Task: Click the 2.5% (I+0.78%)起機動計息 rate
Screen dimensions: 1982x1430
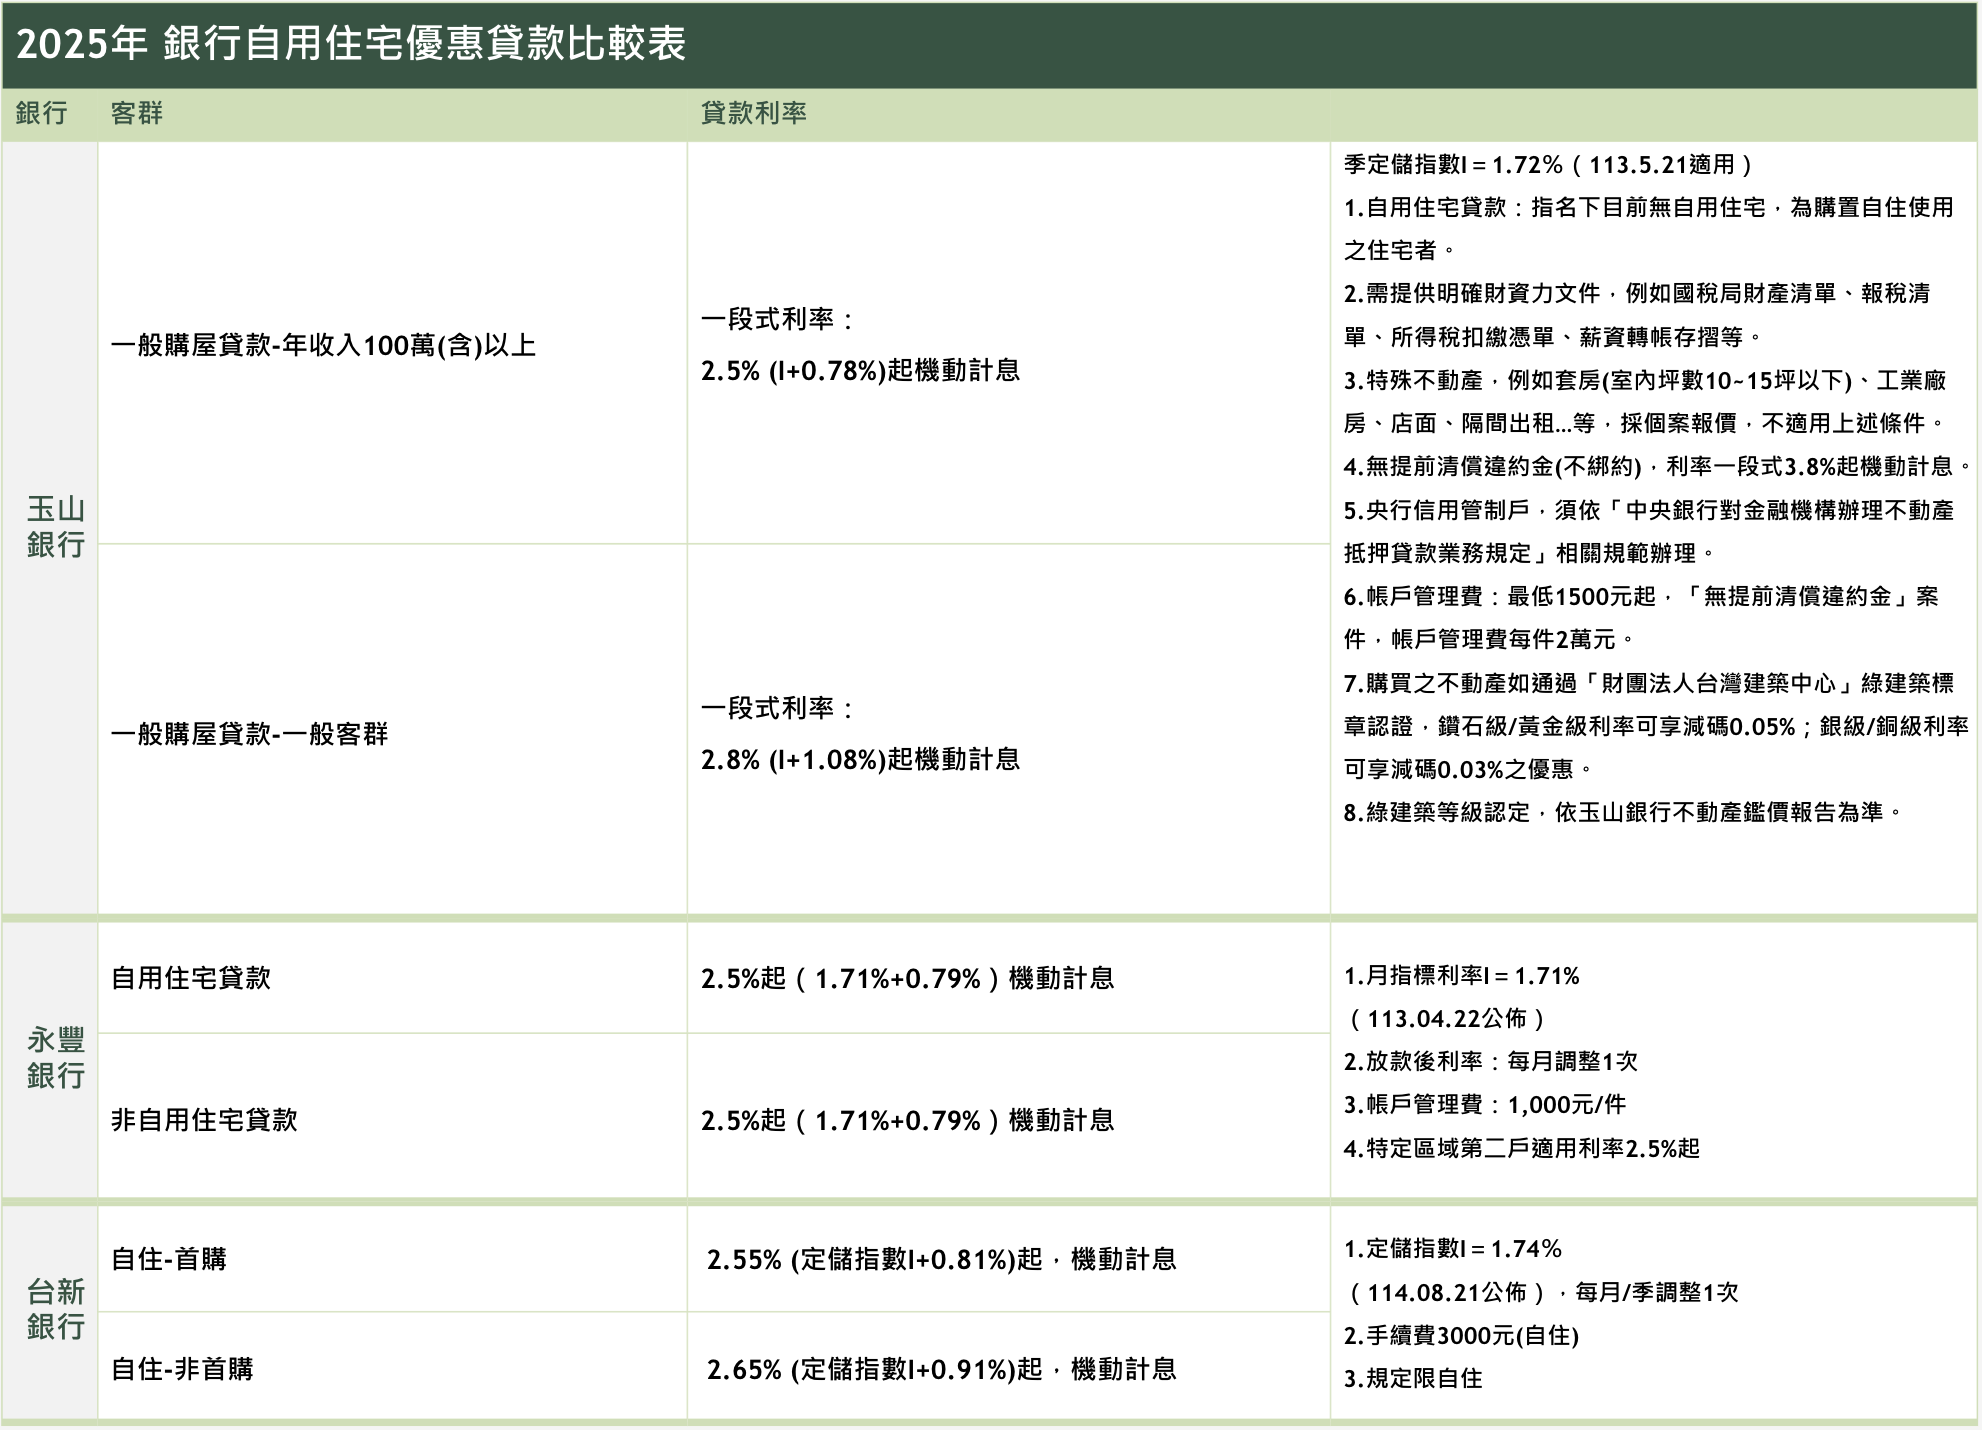Action: point(861,371)
